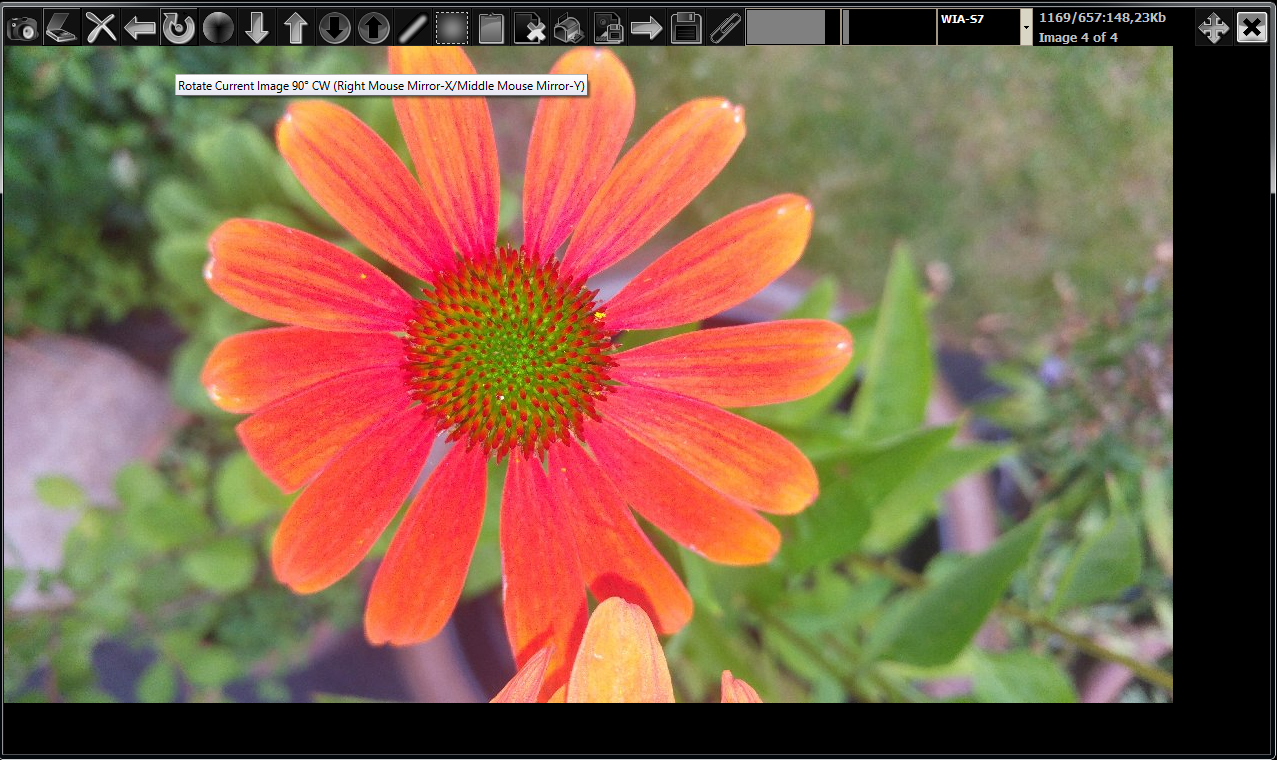The height and width of the screenshot is (760, 1277).
Task: Select the diagonal line tool
Action: pos(413,28)
